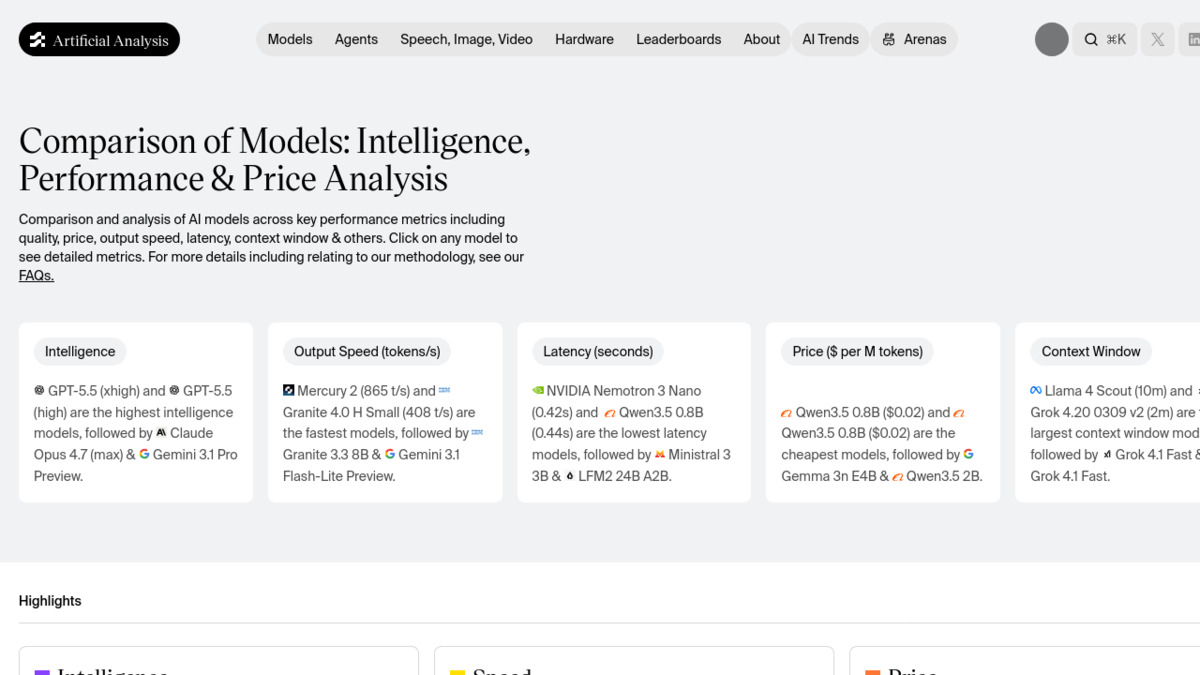The width and height of the screenshot is (1200, 675).
Task: Open Arenas page
Action: 914,40
